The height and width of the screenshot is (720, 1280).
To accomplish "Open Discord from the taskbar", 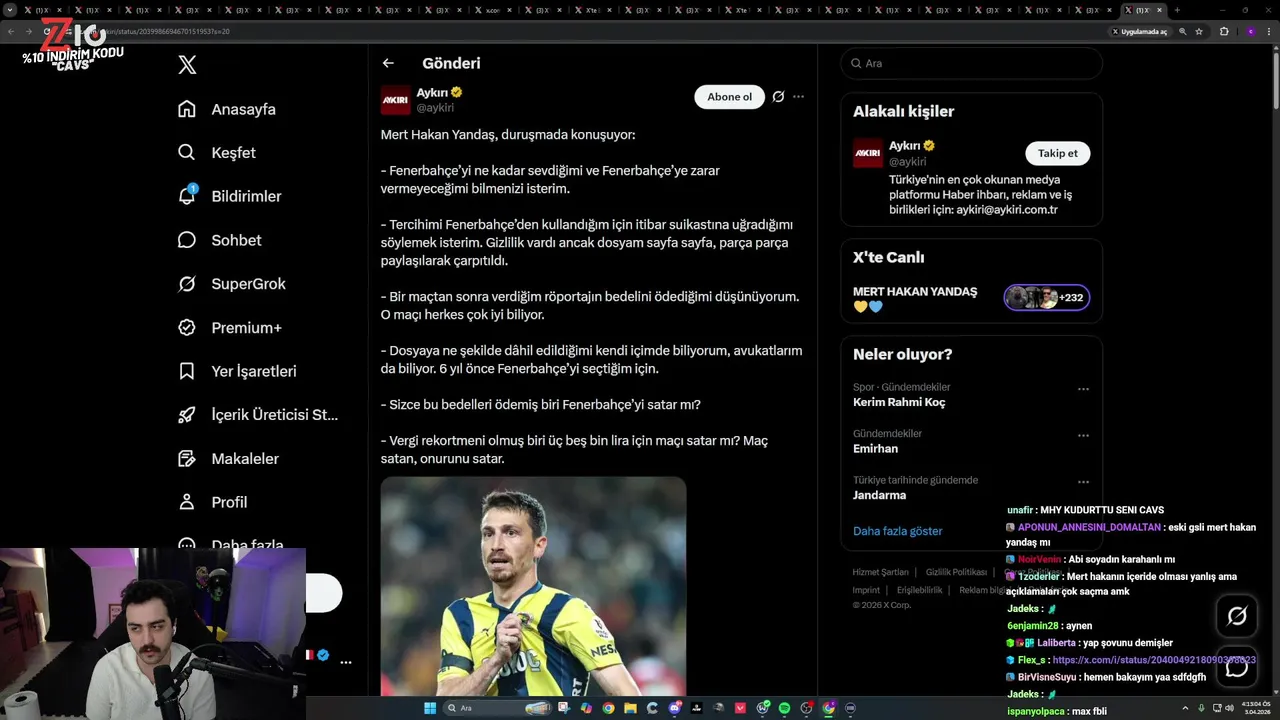I will 675,708.
